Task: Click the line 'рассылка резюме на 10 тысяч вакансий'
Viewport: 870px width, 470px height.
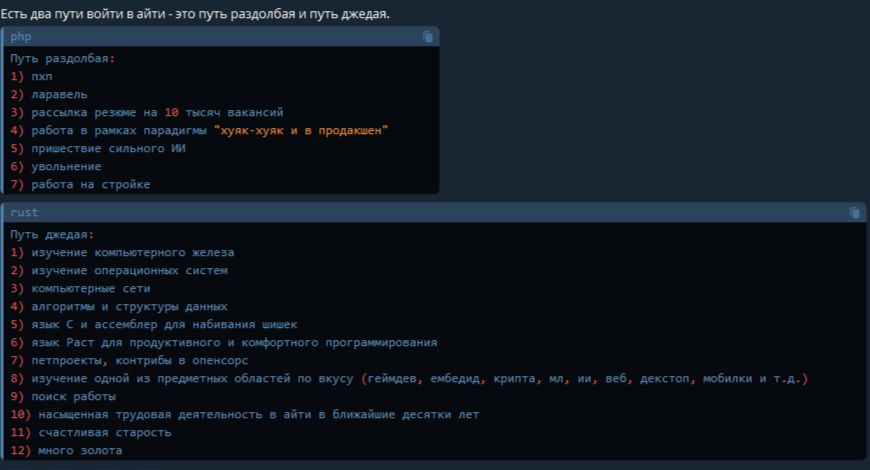Action: (x=157, y=113)
